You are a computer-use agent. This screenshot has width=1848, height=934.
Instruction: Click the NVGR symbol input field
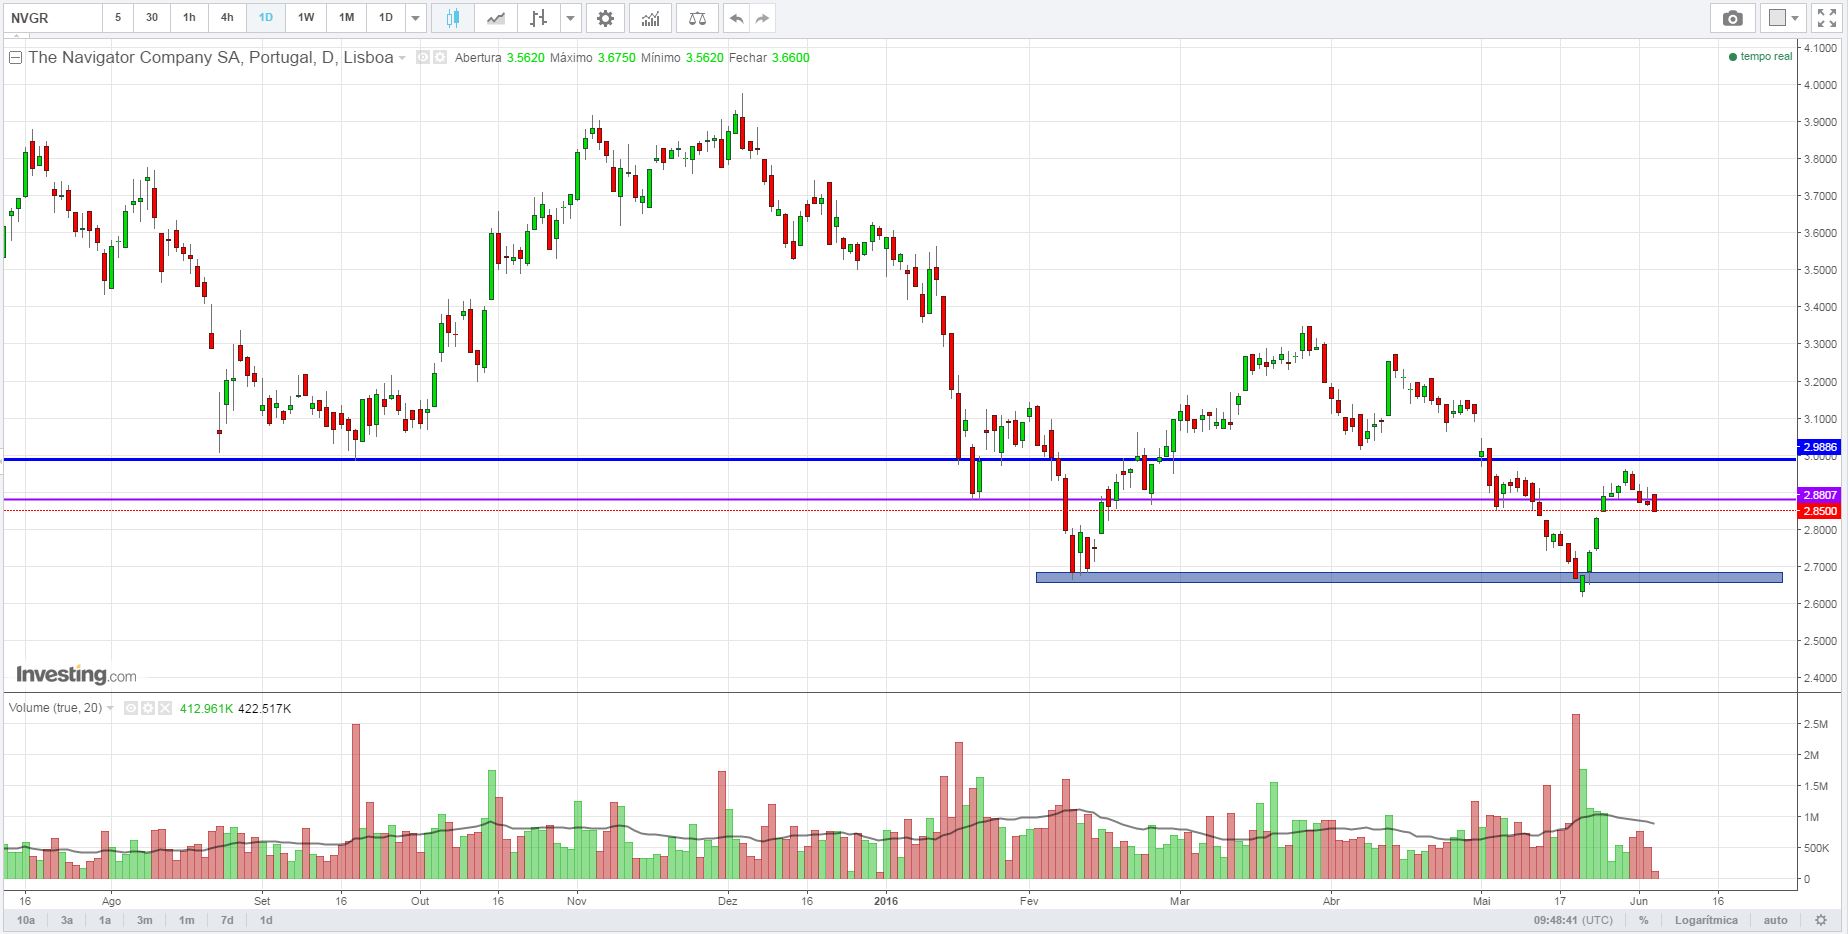[x=52, y=18]
